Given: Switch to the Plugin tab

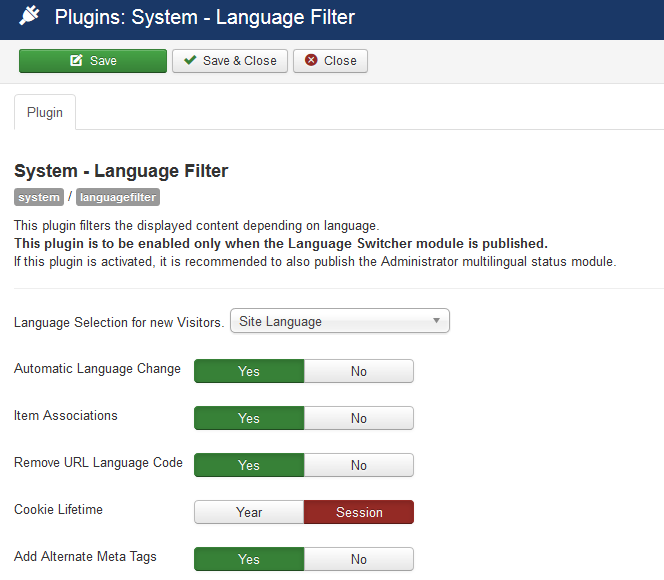Looking at the screenshot, I should coord(45,113).
